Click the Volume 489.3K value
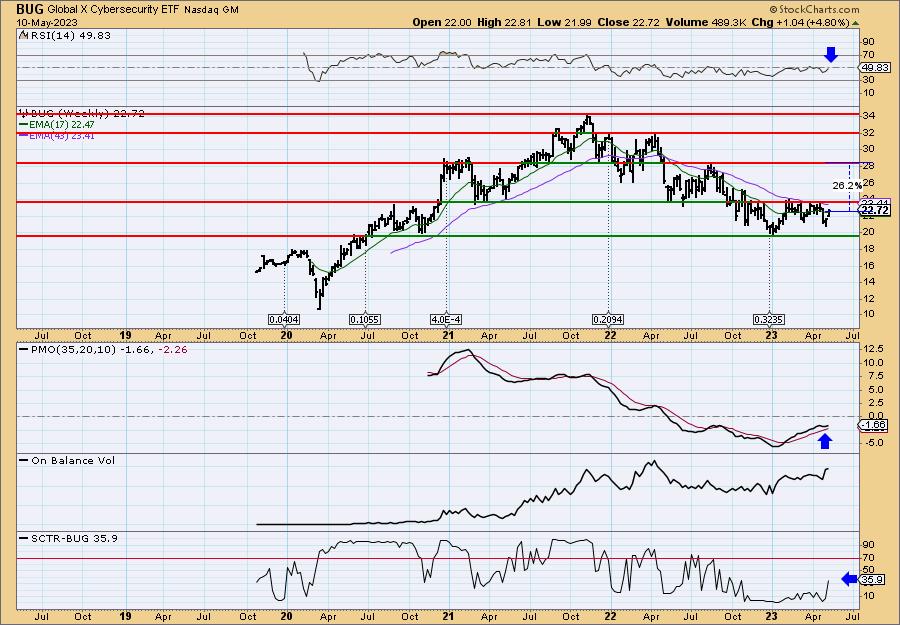 [707, 22]
